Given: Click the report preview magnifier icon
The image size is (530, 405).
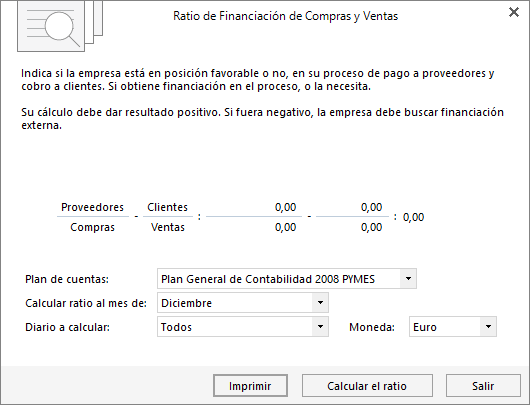Looking at the screenshot, I should [x=60, y=26].
